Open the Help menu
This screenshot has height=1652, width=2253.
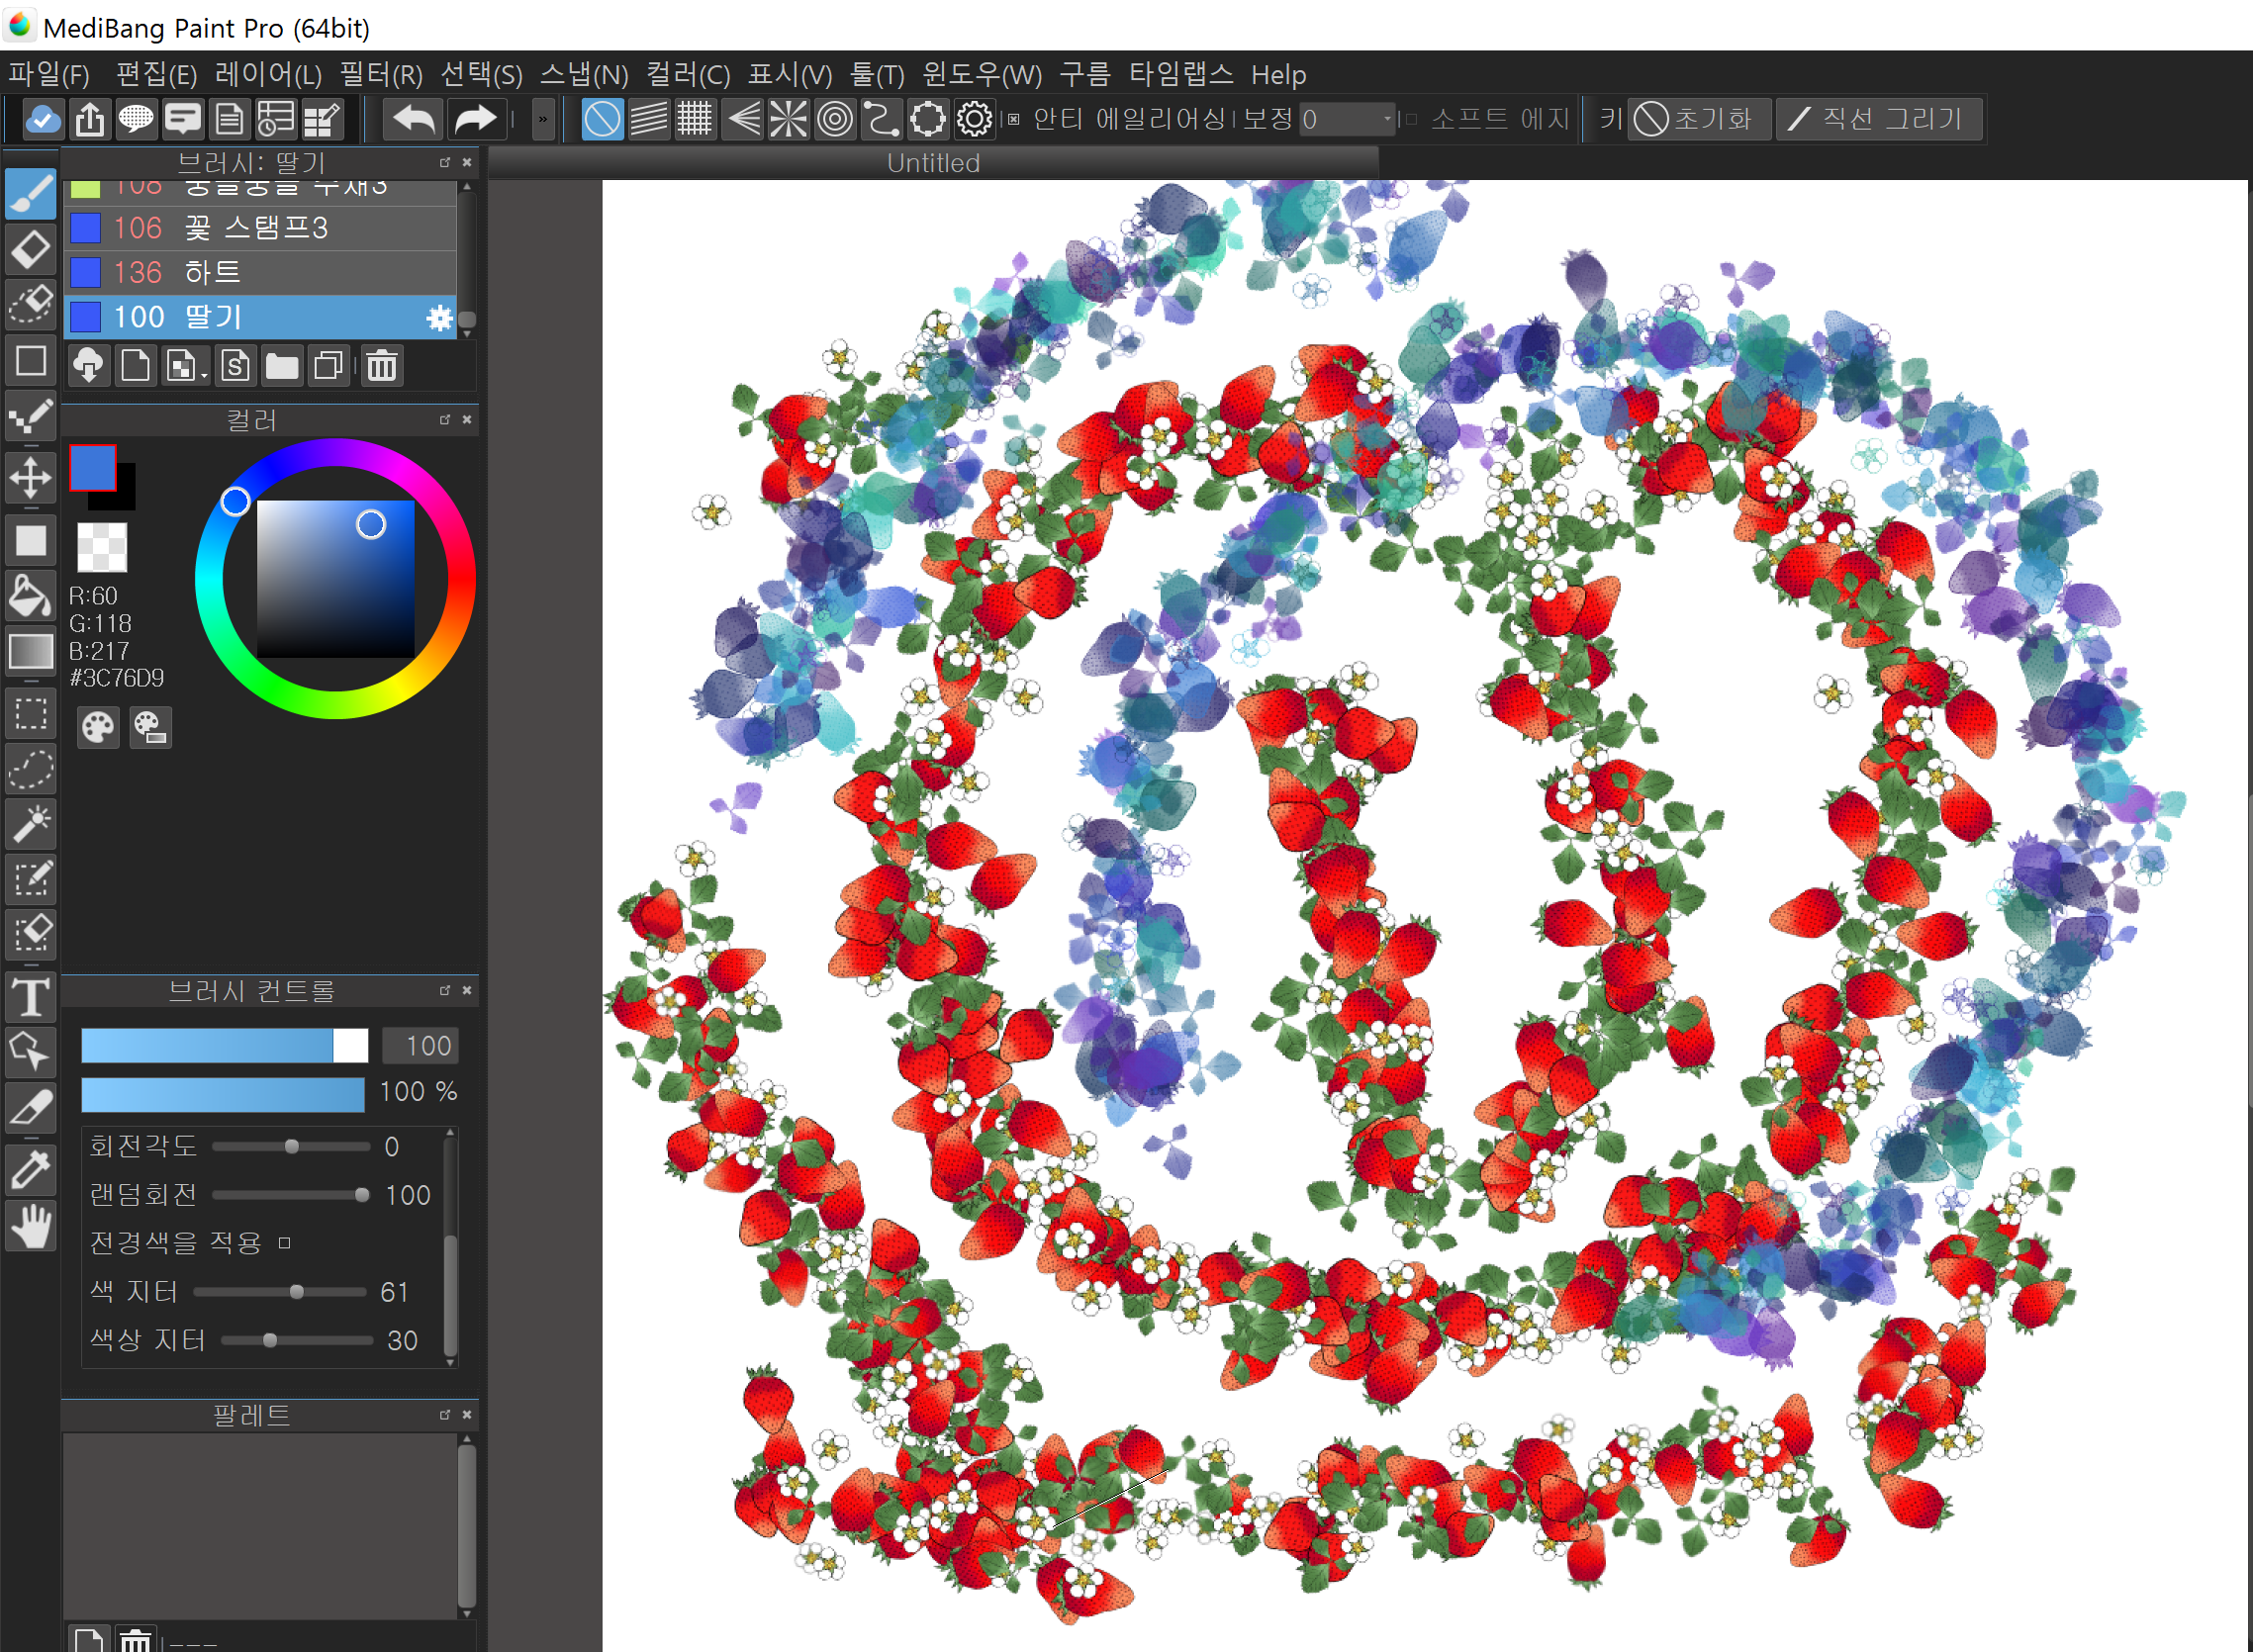click(x=1278, y=74)
